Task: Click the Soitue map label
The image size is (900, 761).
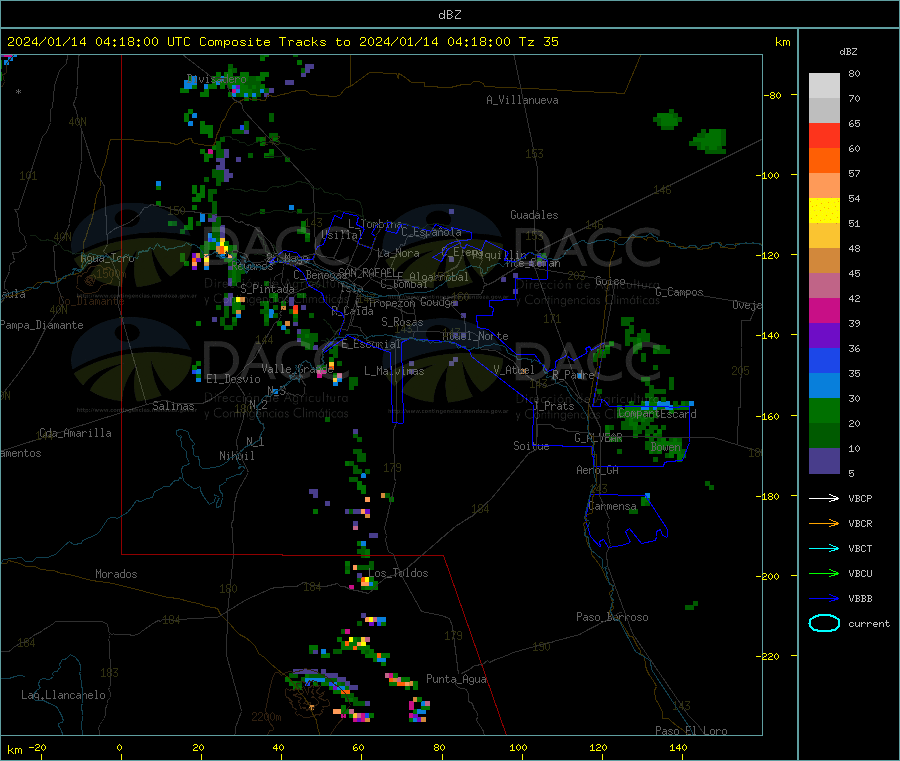Action: click(x=531, y=446)
